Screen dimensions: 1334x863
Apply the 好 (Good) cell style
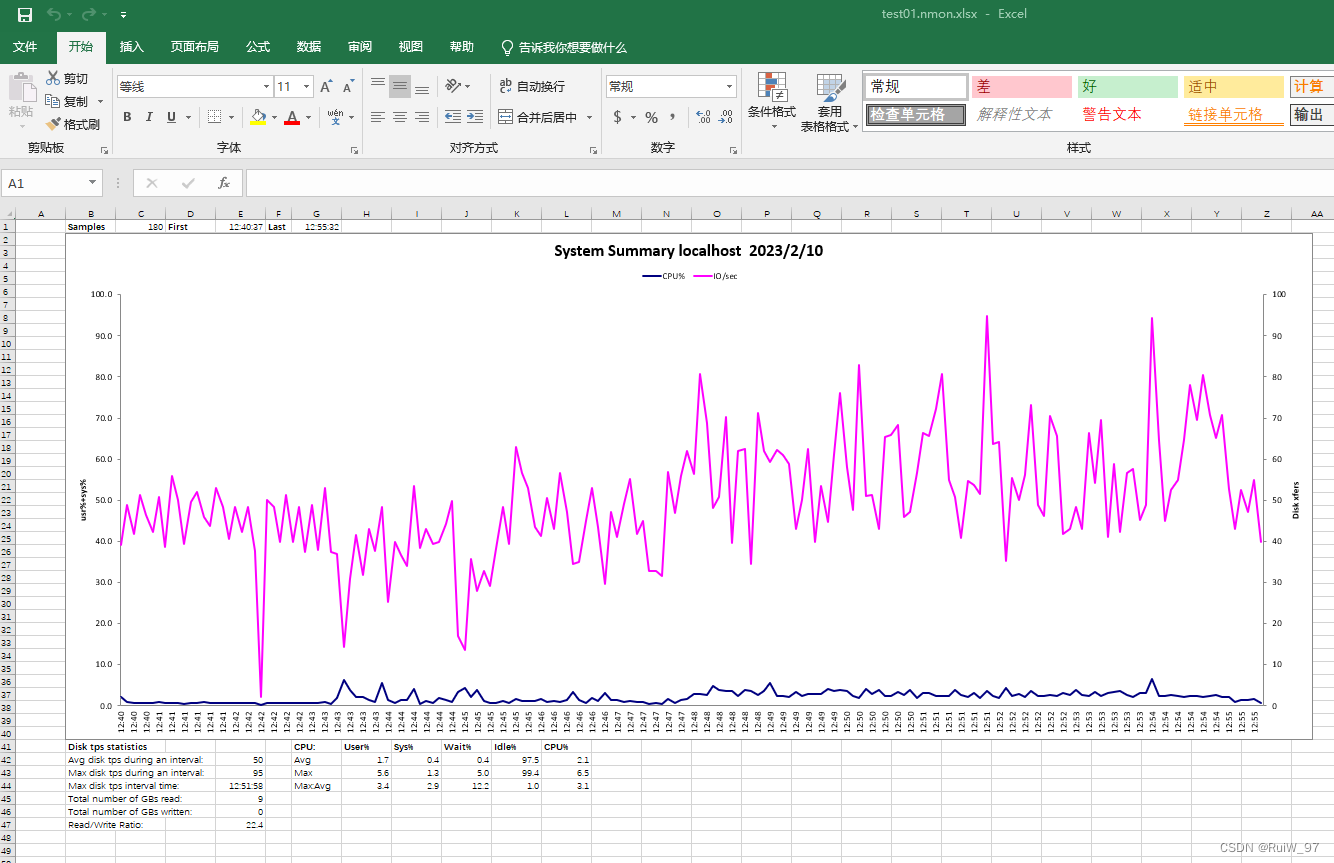tap(1128, 87)
